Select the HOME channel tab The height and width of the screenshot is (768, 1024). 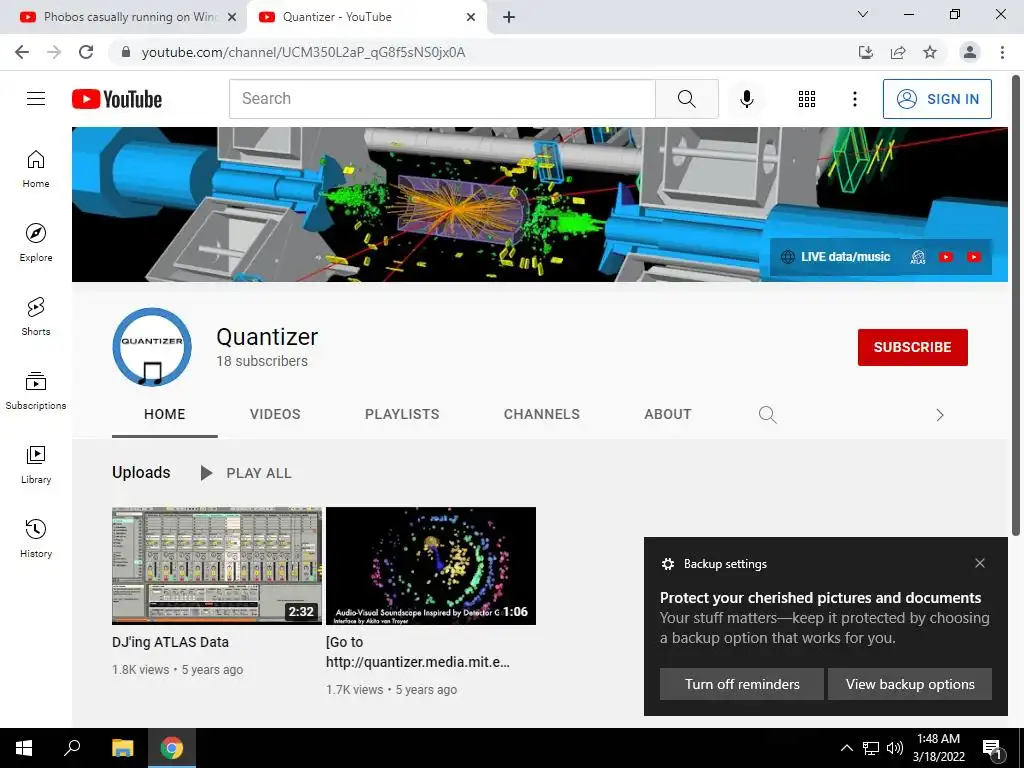point(165,414)
